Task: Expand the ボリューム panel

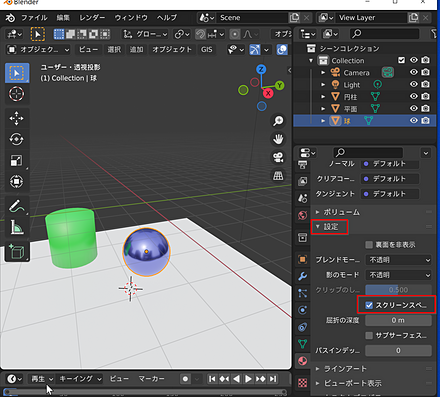Action: 338,212
